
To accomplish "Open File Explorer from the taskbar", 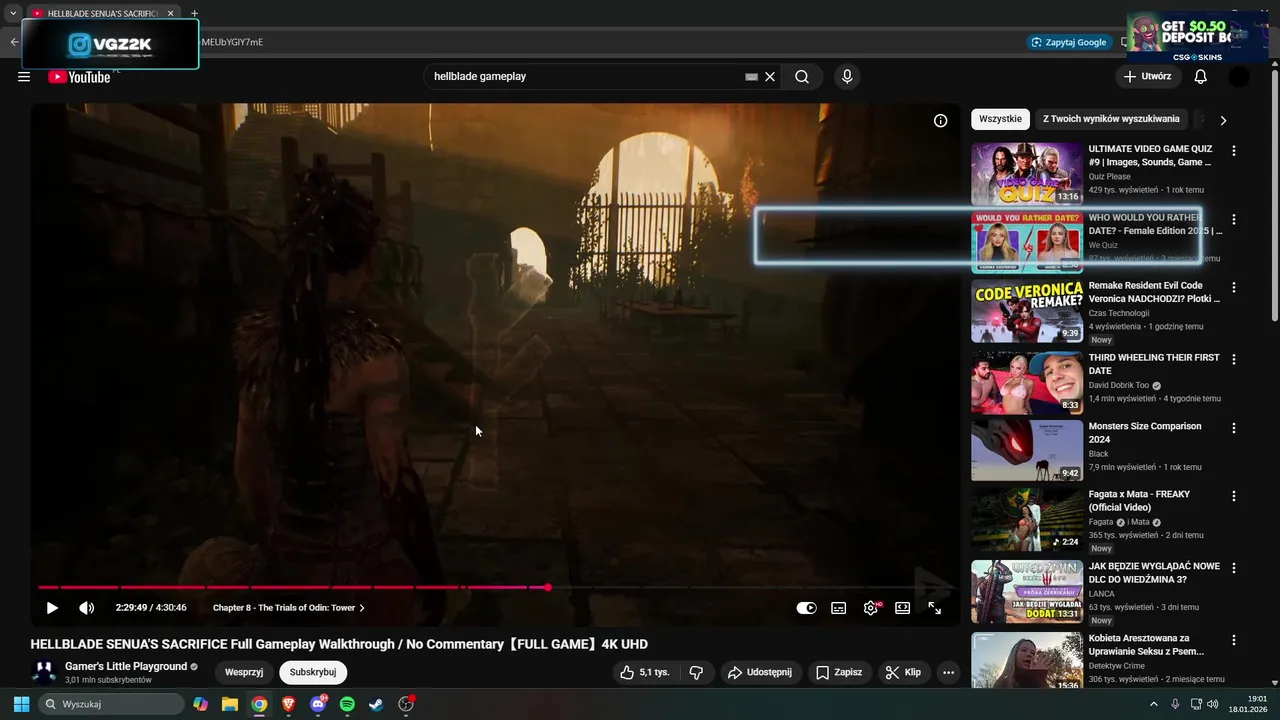I will tap(230, 704).
